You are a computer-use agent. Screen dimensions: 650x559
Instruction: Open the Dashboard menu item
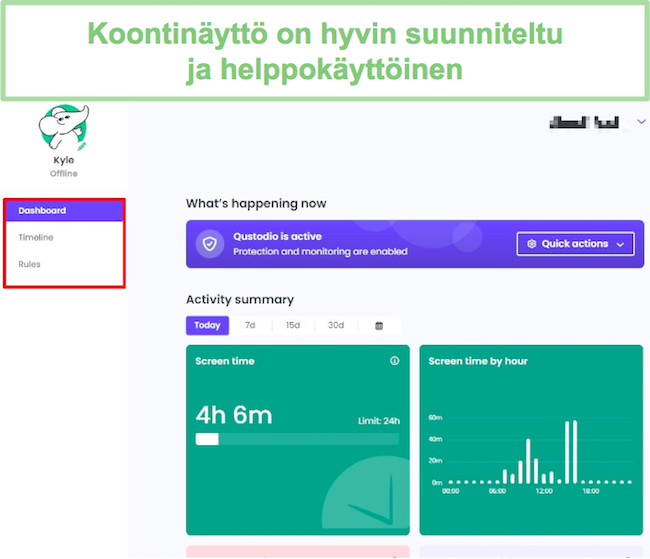click(x=64, y=211)
